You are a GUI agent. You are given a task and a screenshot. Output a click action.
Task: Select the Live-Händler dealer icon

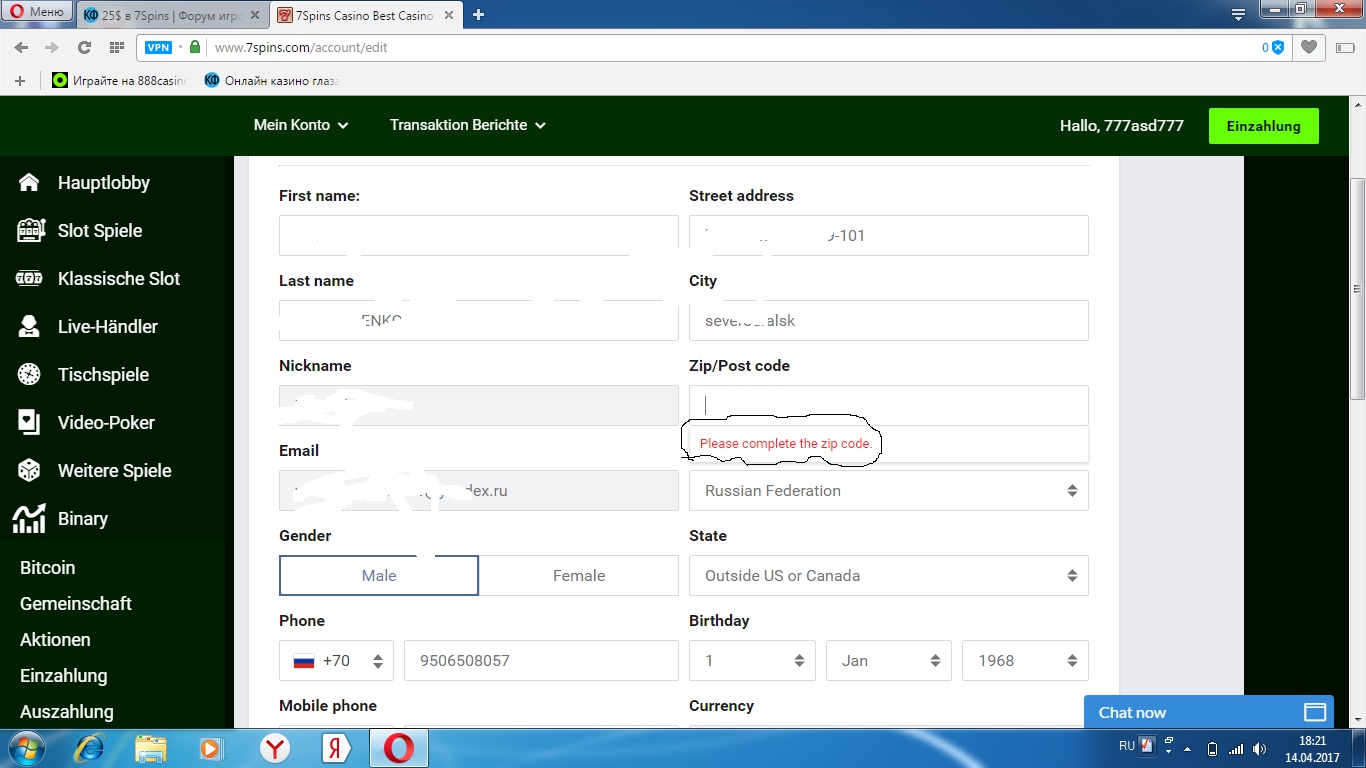coord(29,327)
